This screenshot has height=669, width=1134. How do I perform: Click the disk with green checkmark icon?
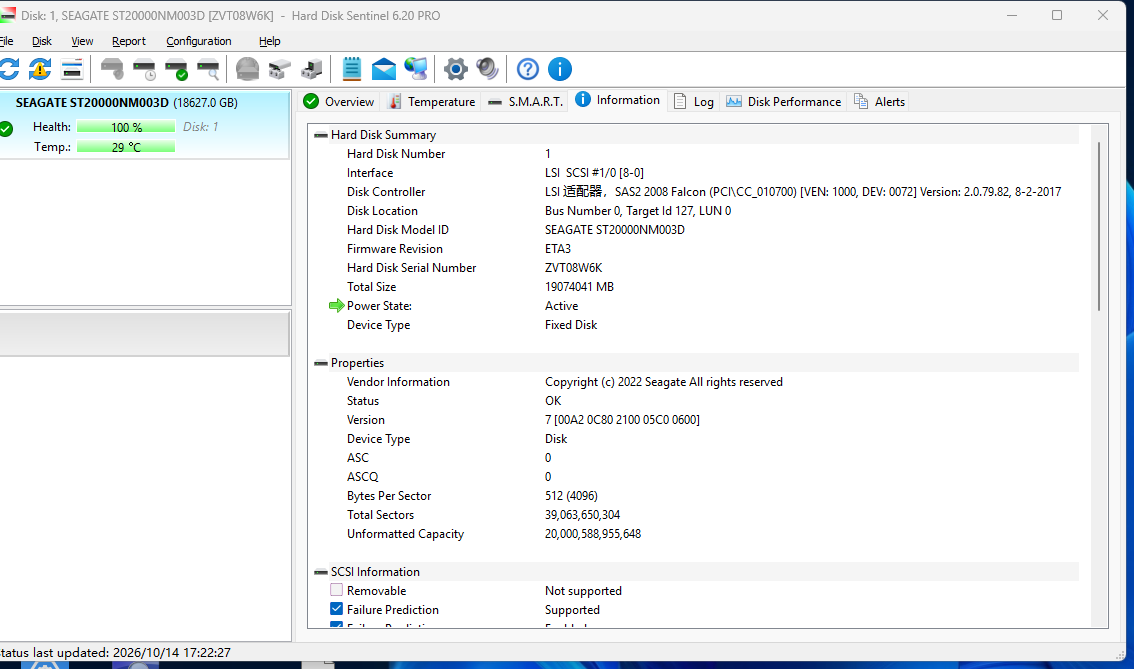pos(176,69)
